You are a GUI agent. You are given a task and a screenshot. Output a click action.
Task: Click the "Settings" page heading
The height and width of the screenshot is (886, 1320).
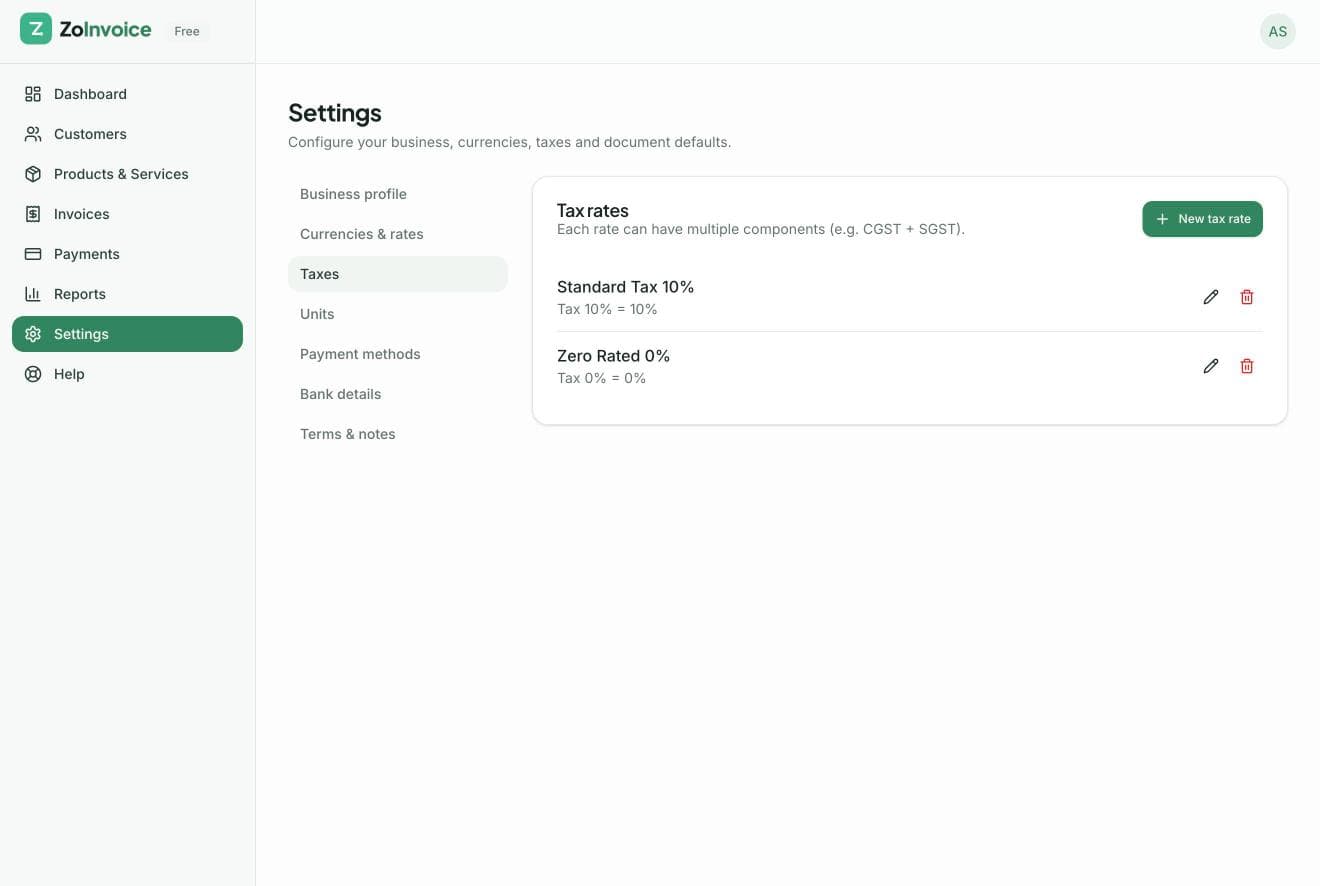(x=335, y=113)
